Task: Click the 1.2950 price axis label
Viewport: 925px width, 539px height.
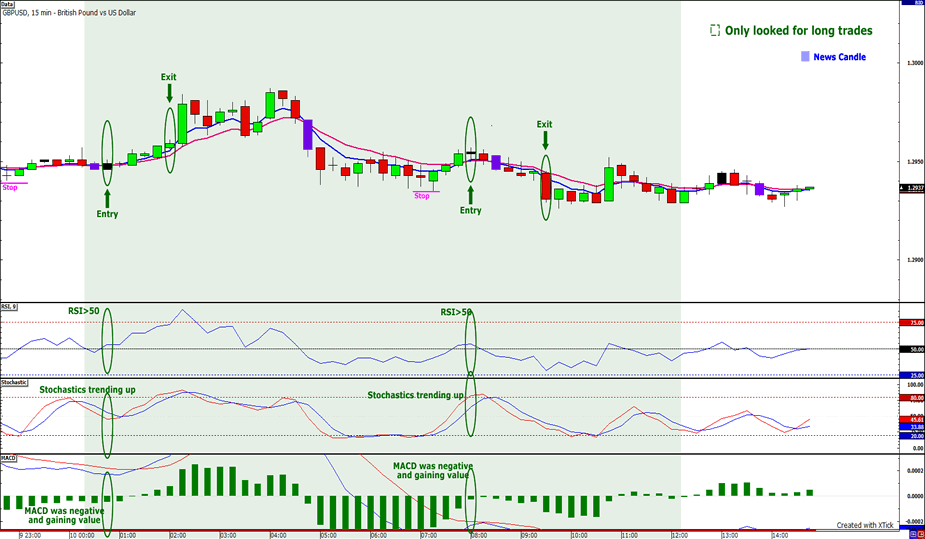Action: pos(913,162)
